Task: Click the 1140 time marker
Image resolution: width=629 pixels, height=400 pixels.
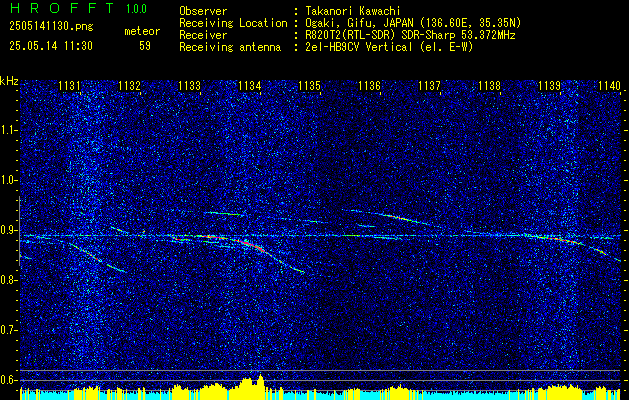Action: (609, 86)
